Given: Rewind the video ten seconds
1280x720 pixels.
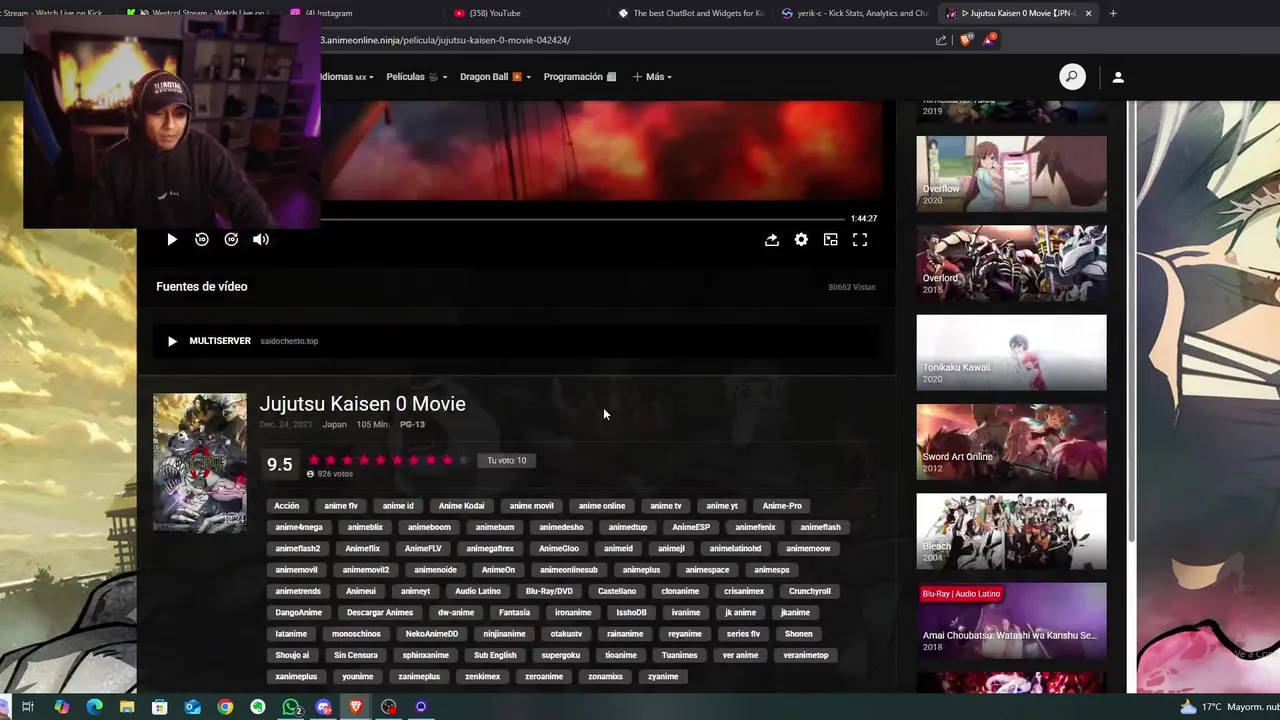Looking at the screenshot, I should [x=201, y=240].
